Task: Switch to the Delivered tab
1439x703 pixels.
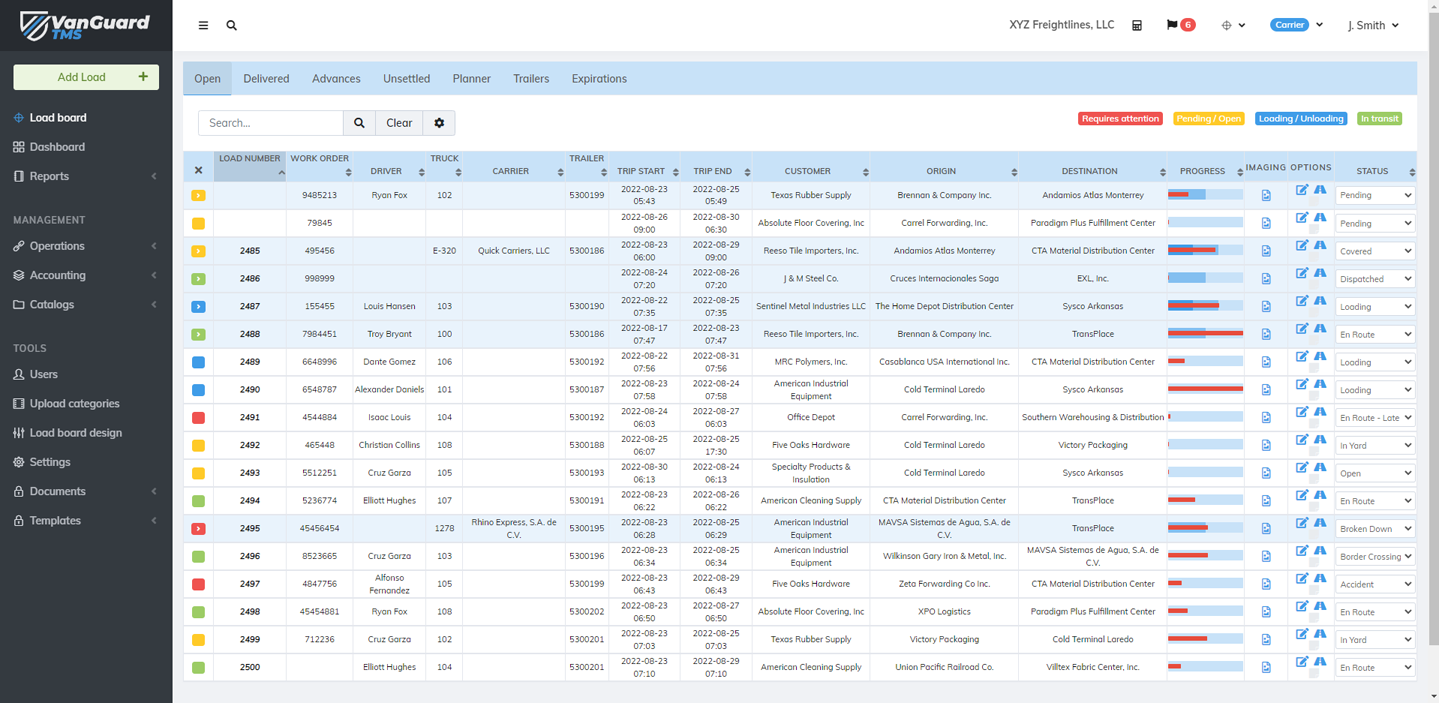Action: click(266, 79)
